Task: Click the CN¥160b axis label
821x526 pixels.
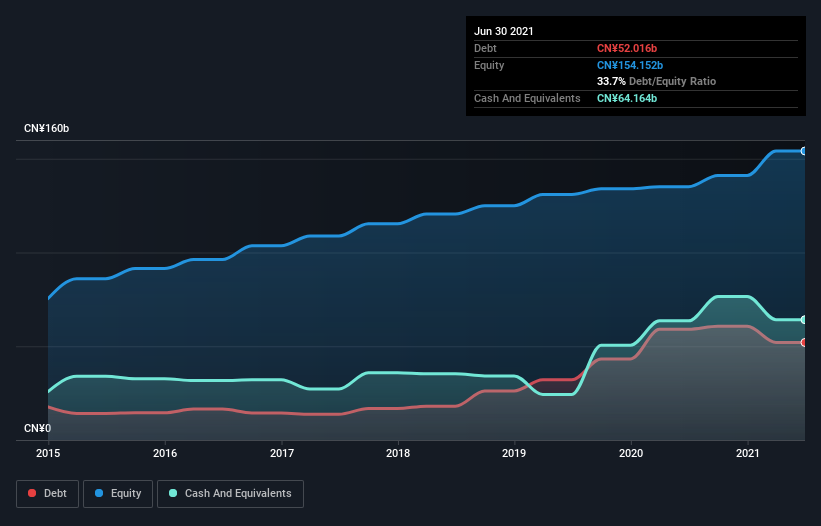Action: coord(47,128)
